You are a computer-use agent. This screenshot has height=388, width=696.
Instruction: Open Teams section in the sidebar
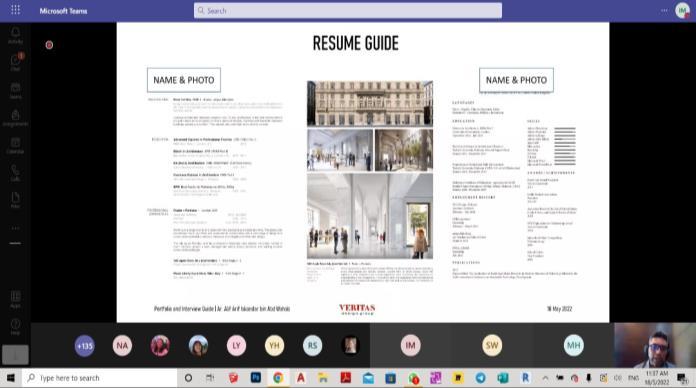click(15, 90)
